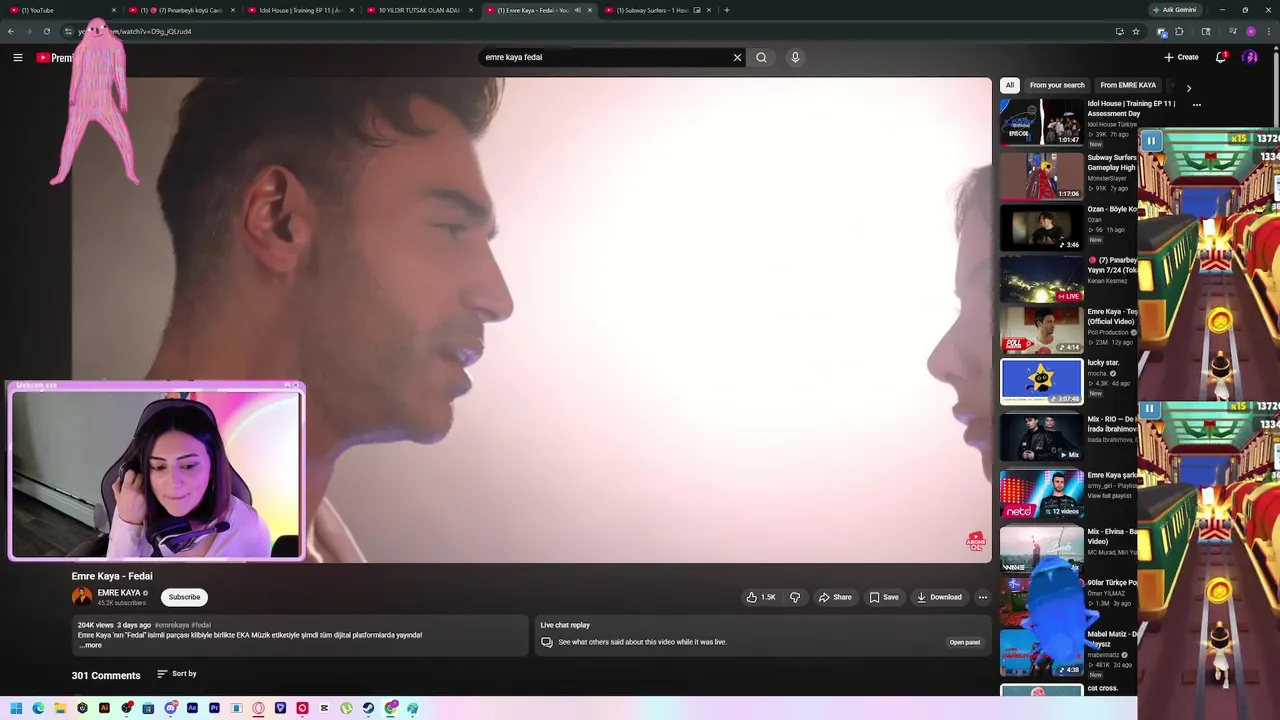Open more actions ellipsis below the video
This screenshot has height=720, width=1280.
click(x=982, y=597)
